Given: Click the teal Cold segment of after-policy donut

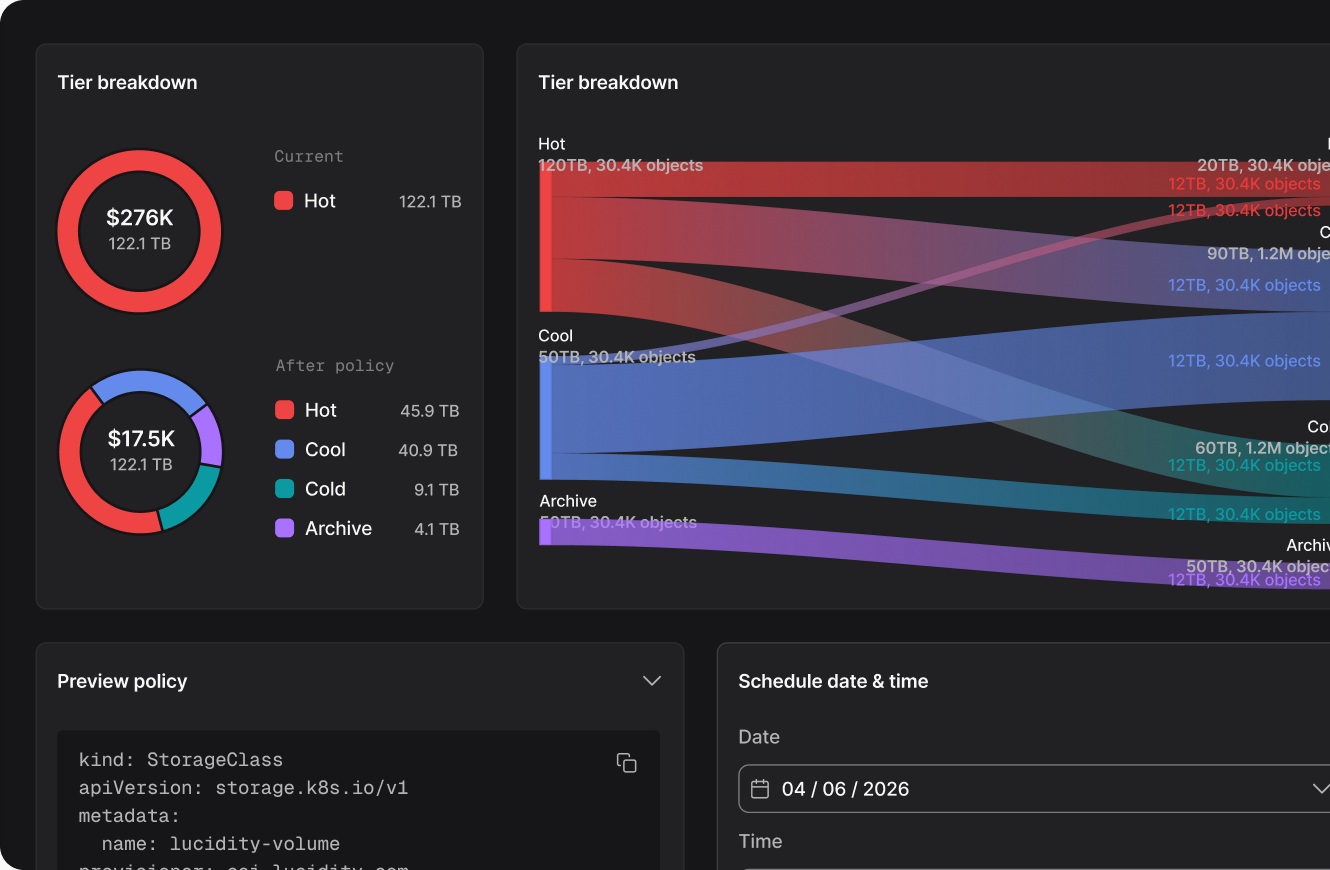Looking at the screenshot, I should (190, 499).
